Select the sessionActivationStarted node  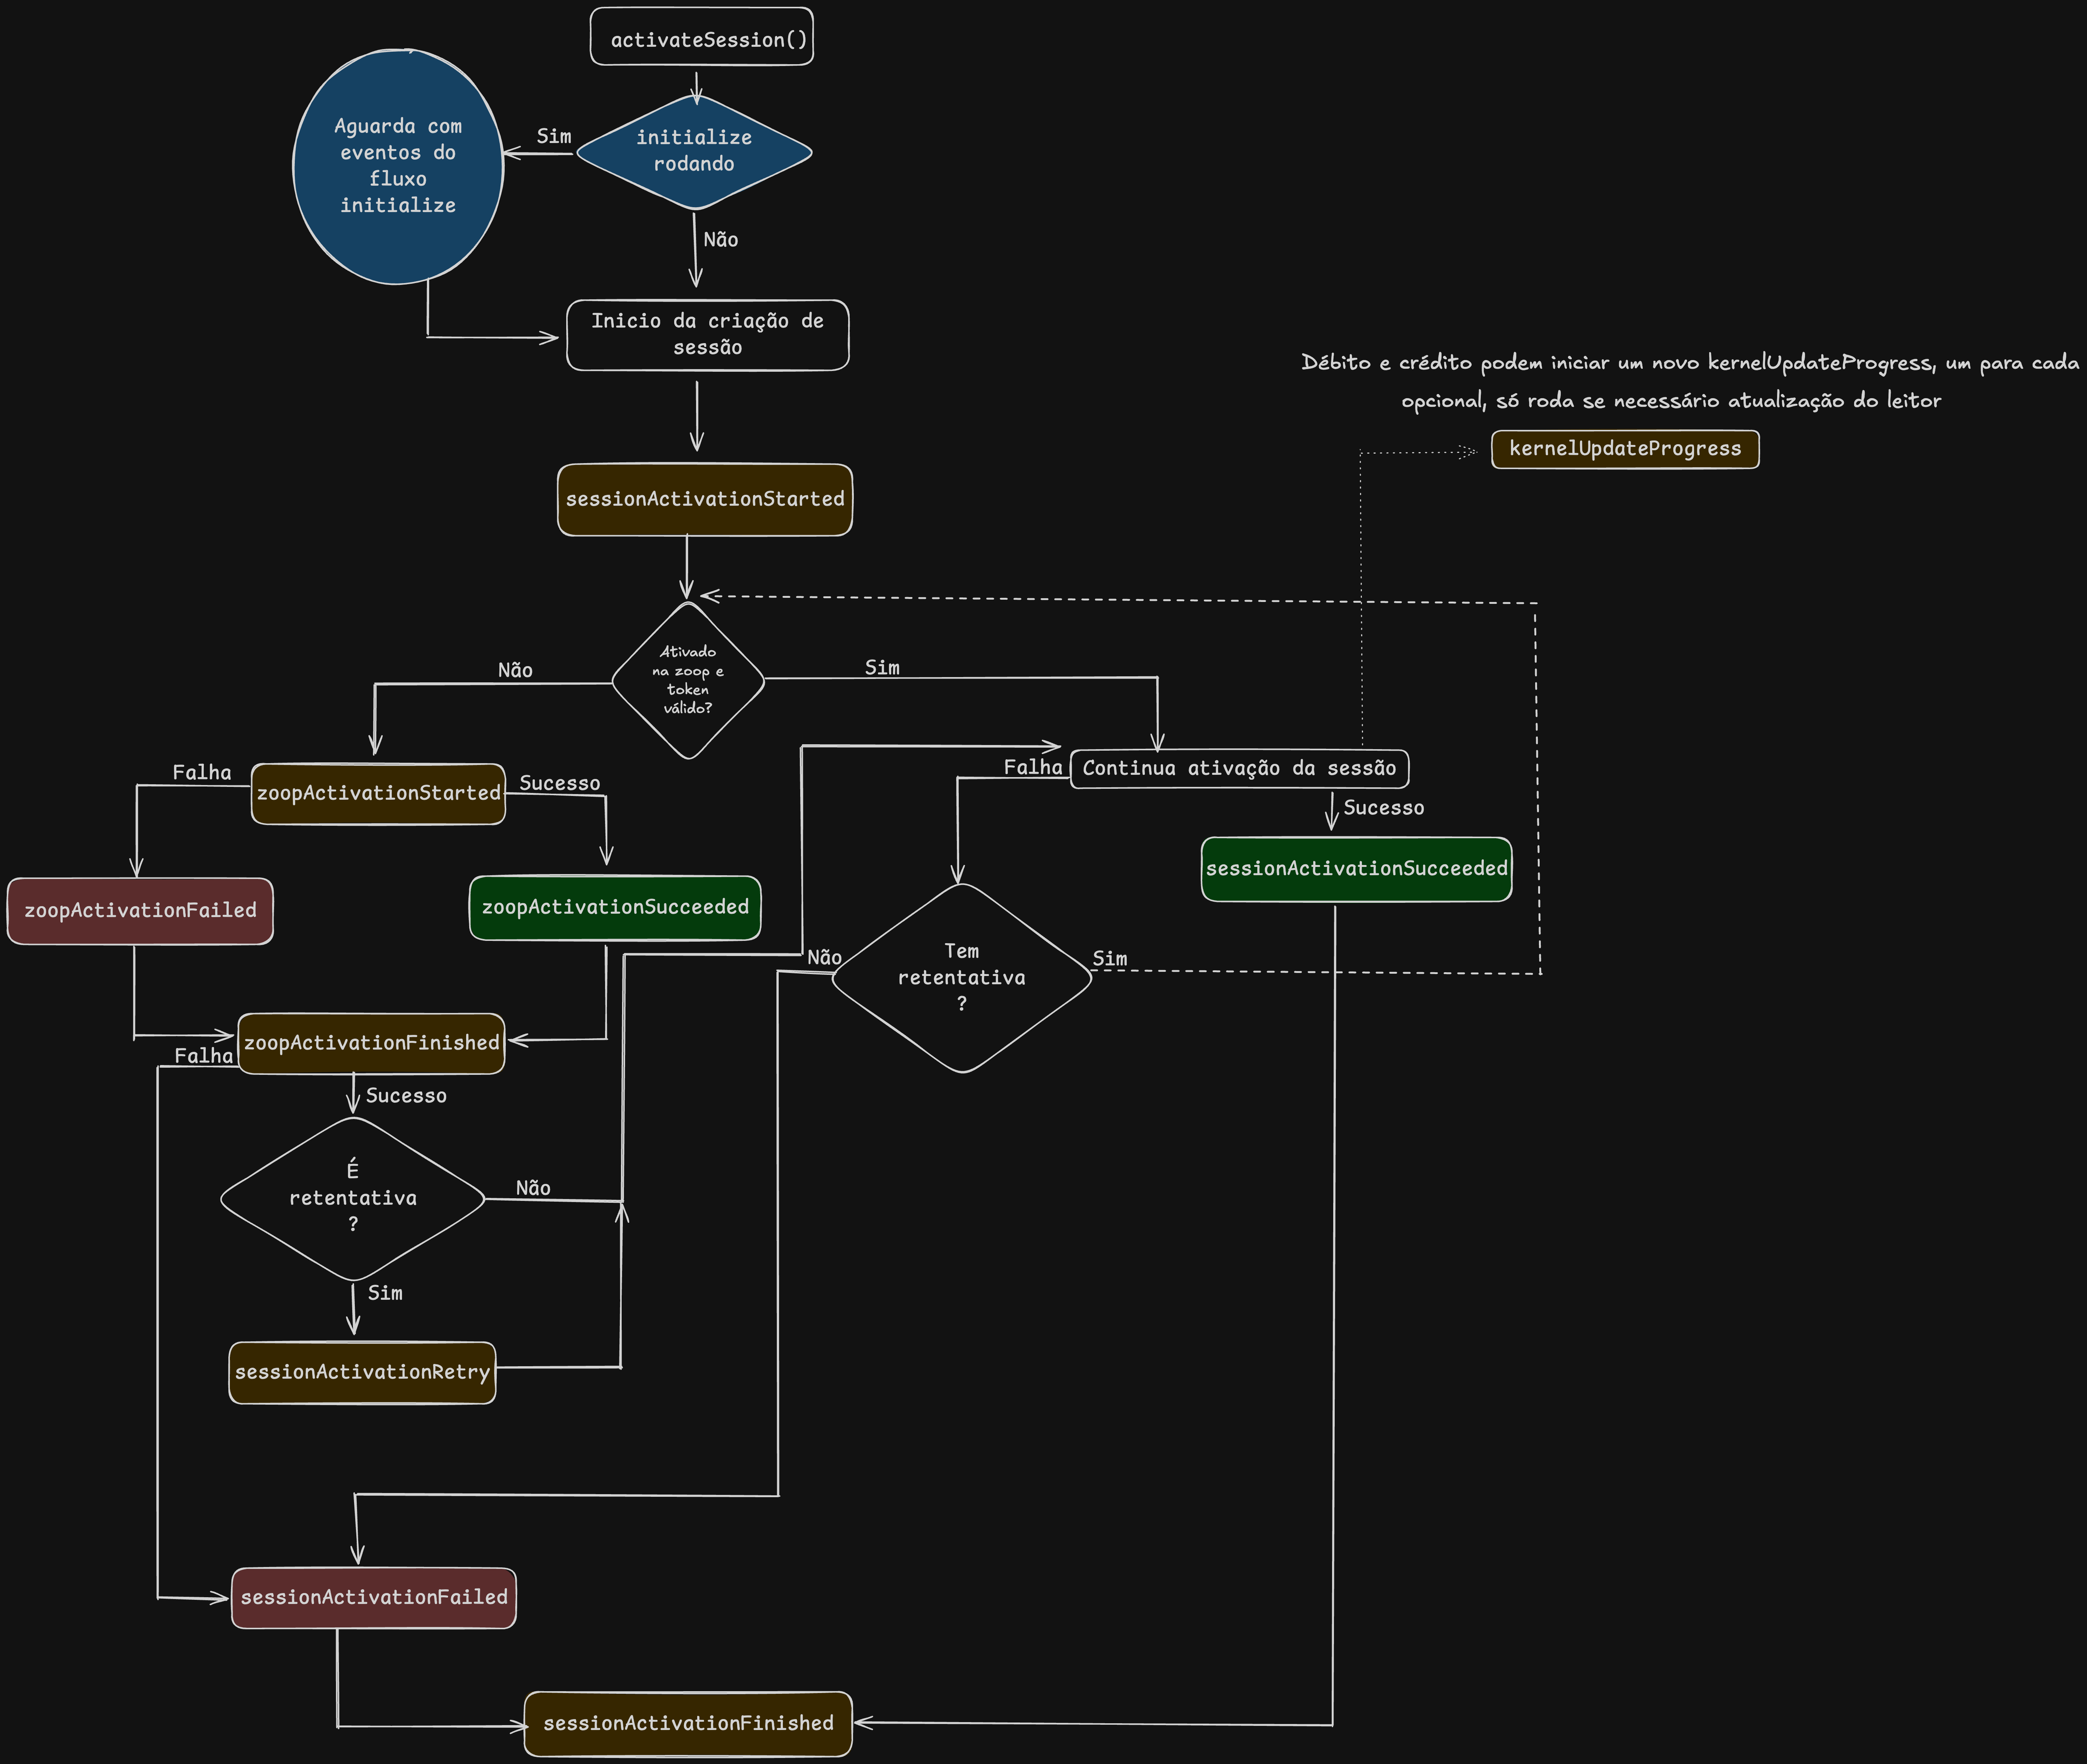(x=705, y=499)
